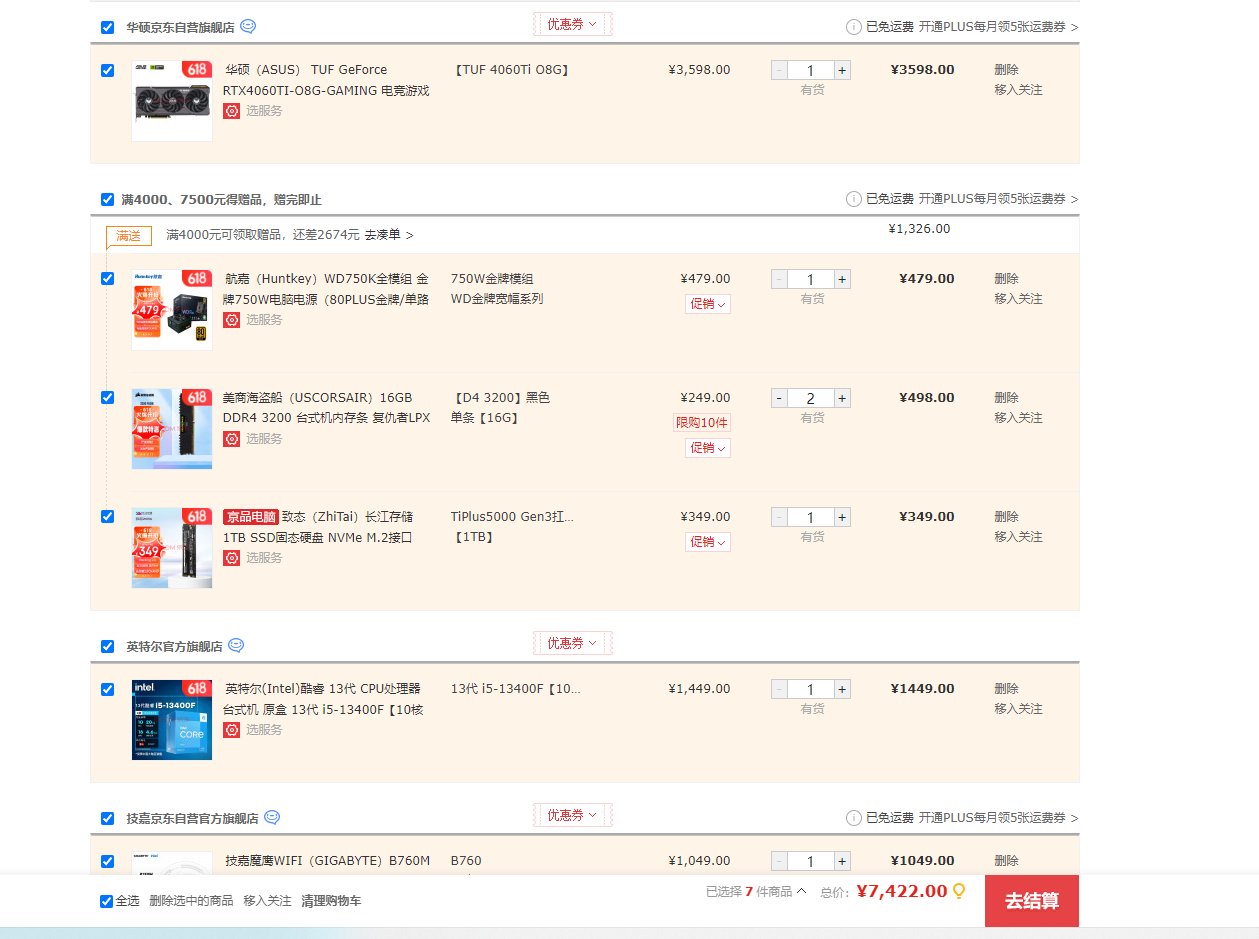Open chat icon beside 技嘉京东自营官方旗舰店
Screen dimensions: 1259x939
point(272,817)
